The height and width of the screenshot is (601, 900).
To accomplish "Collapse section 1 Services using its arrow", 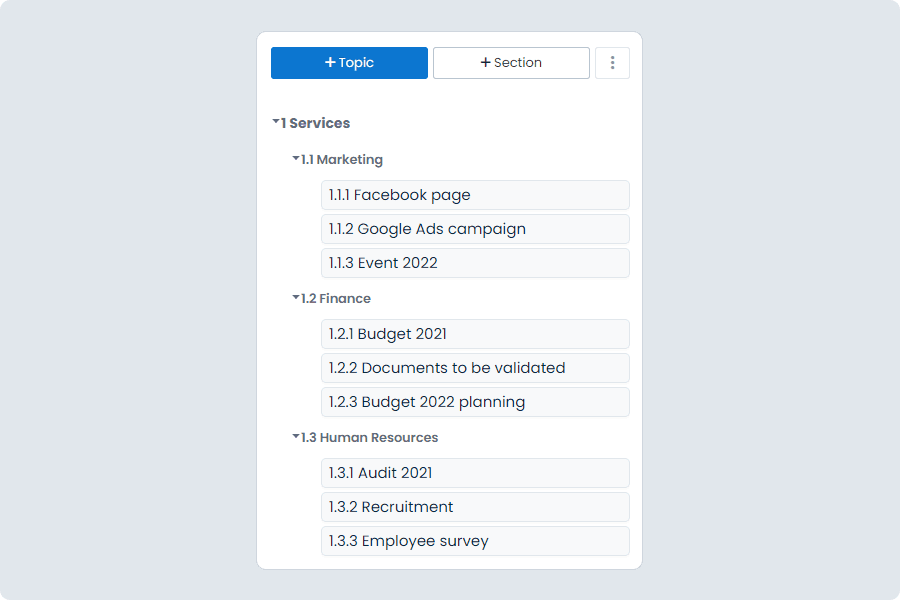I will pos(276,123).
